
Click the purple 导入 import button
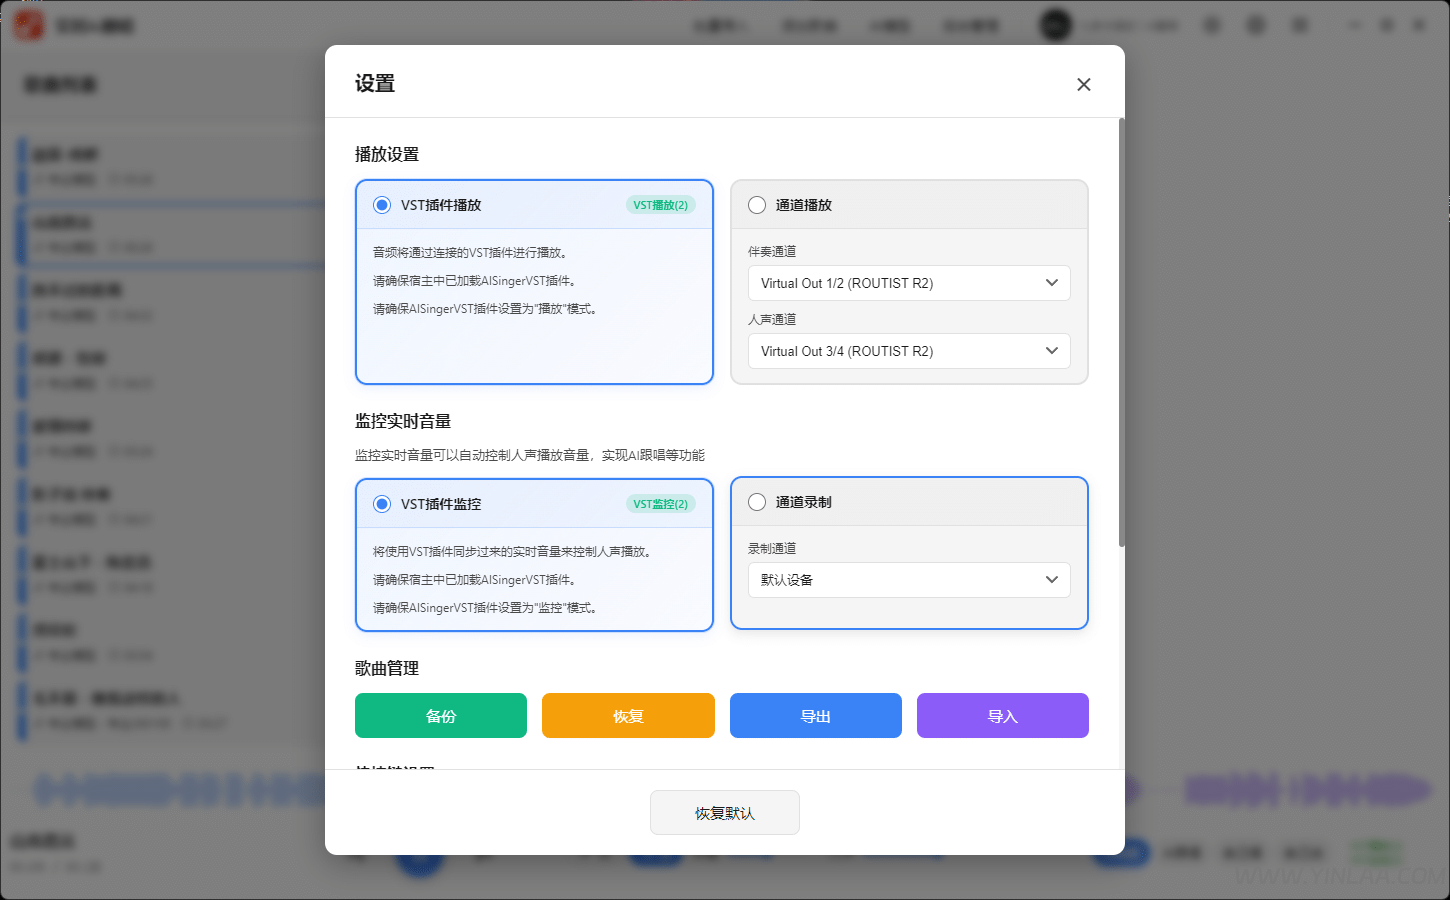(1003, 715)
